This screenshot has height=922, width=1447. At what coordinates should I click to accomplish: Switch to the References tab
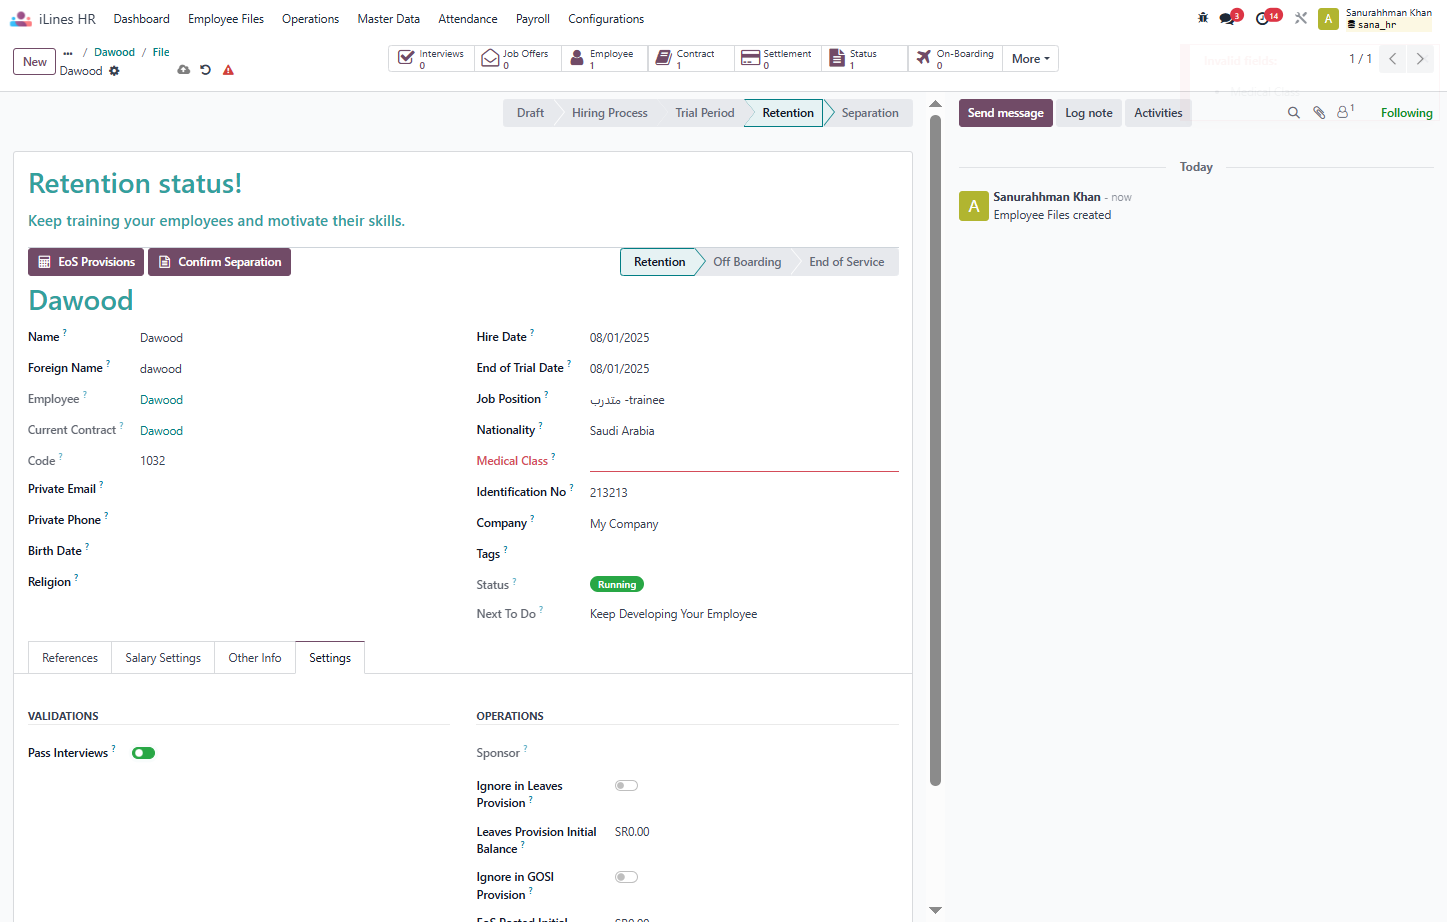[70, 658]
